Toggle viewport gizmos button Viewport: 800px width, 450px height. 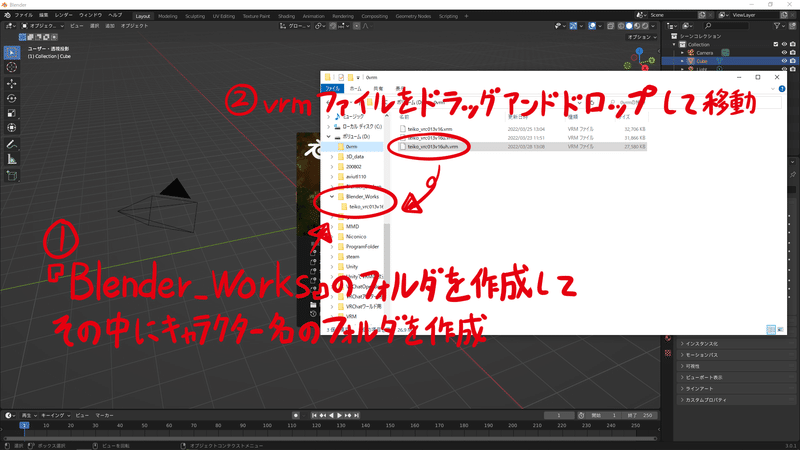[573, 26]
